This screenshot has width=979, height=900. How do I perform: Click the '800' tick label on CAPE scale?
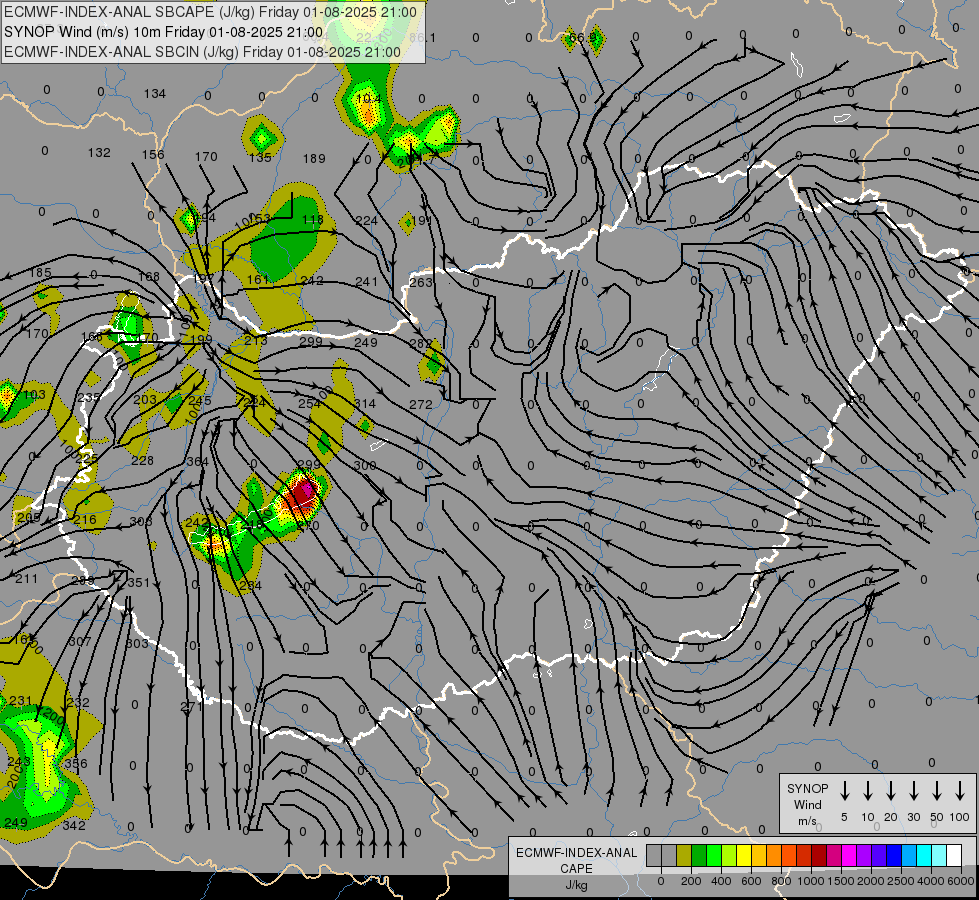pos(781,881)
